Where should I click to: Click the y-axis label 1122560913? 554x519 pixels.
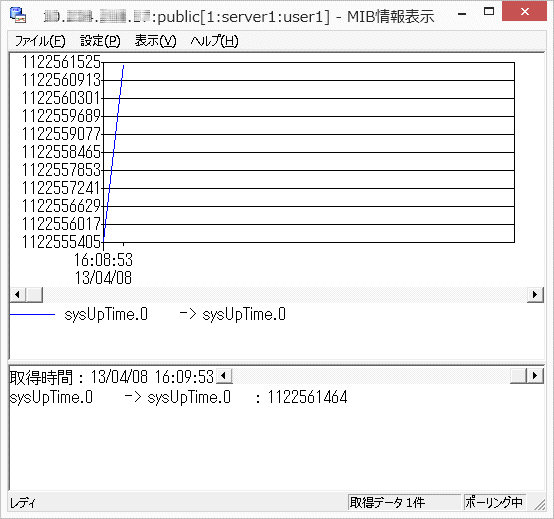(61, 80)
